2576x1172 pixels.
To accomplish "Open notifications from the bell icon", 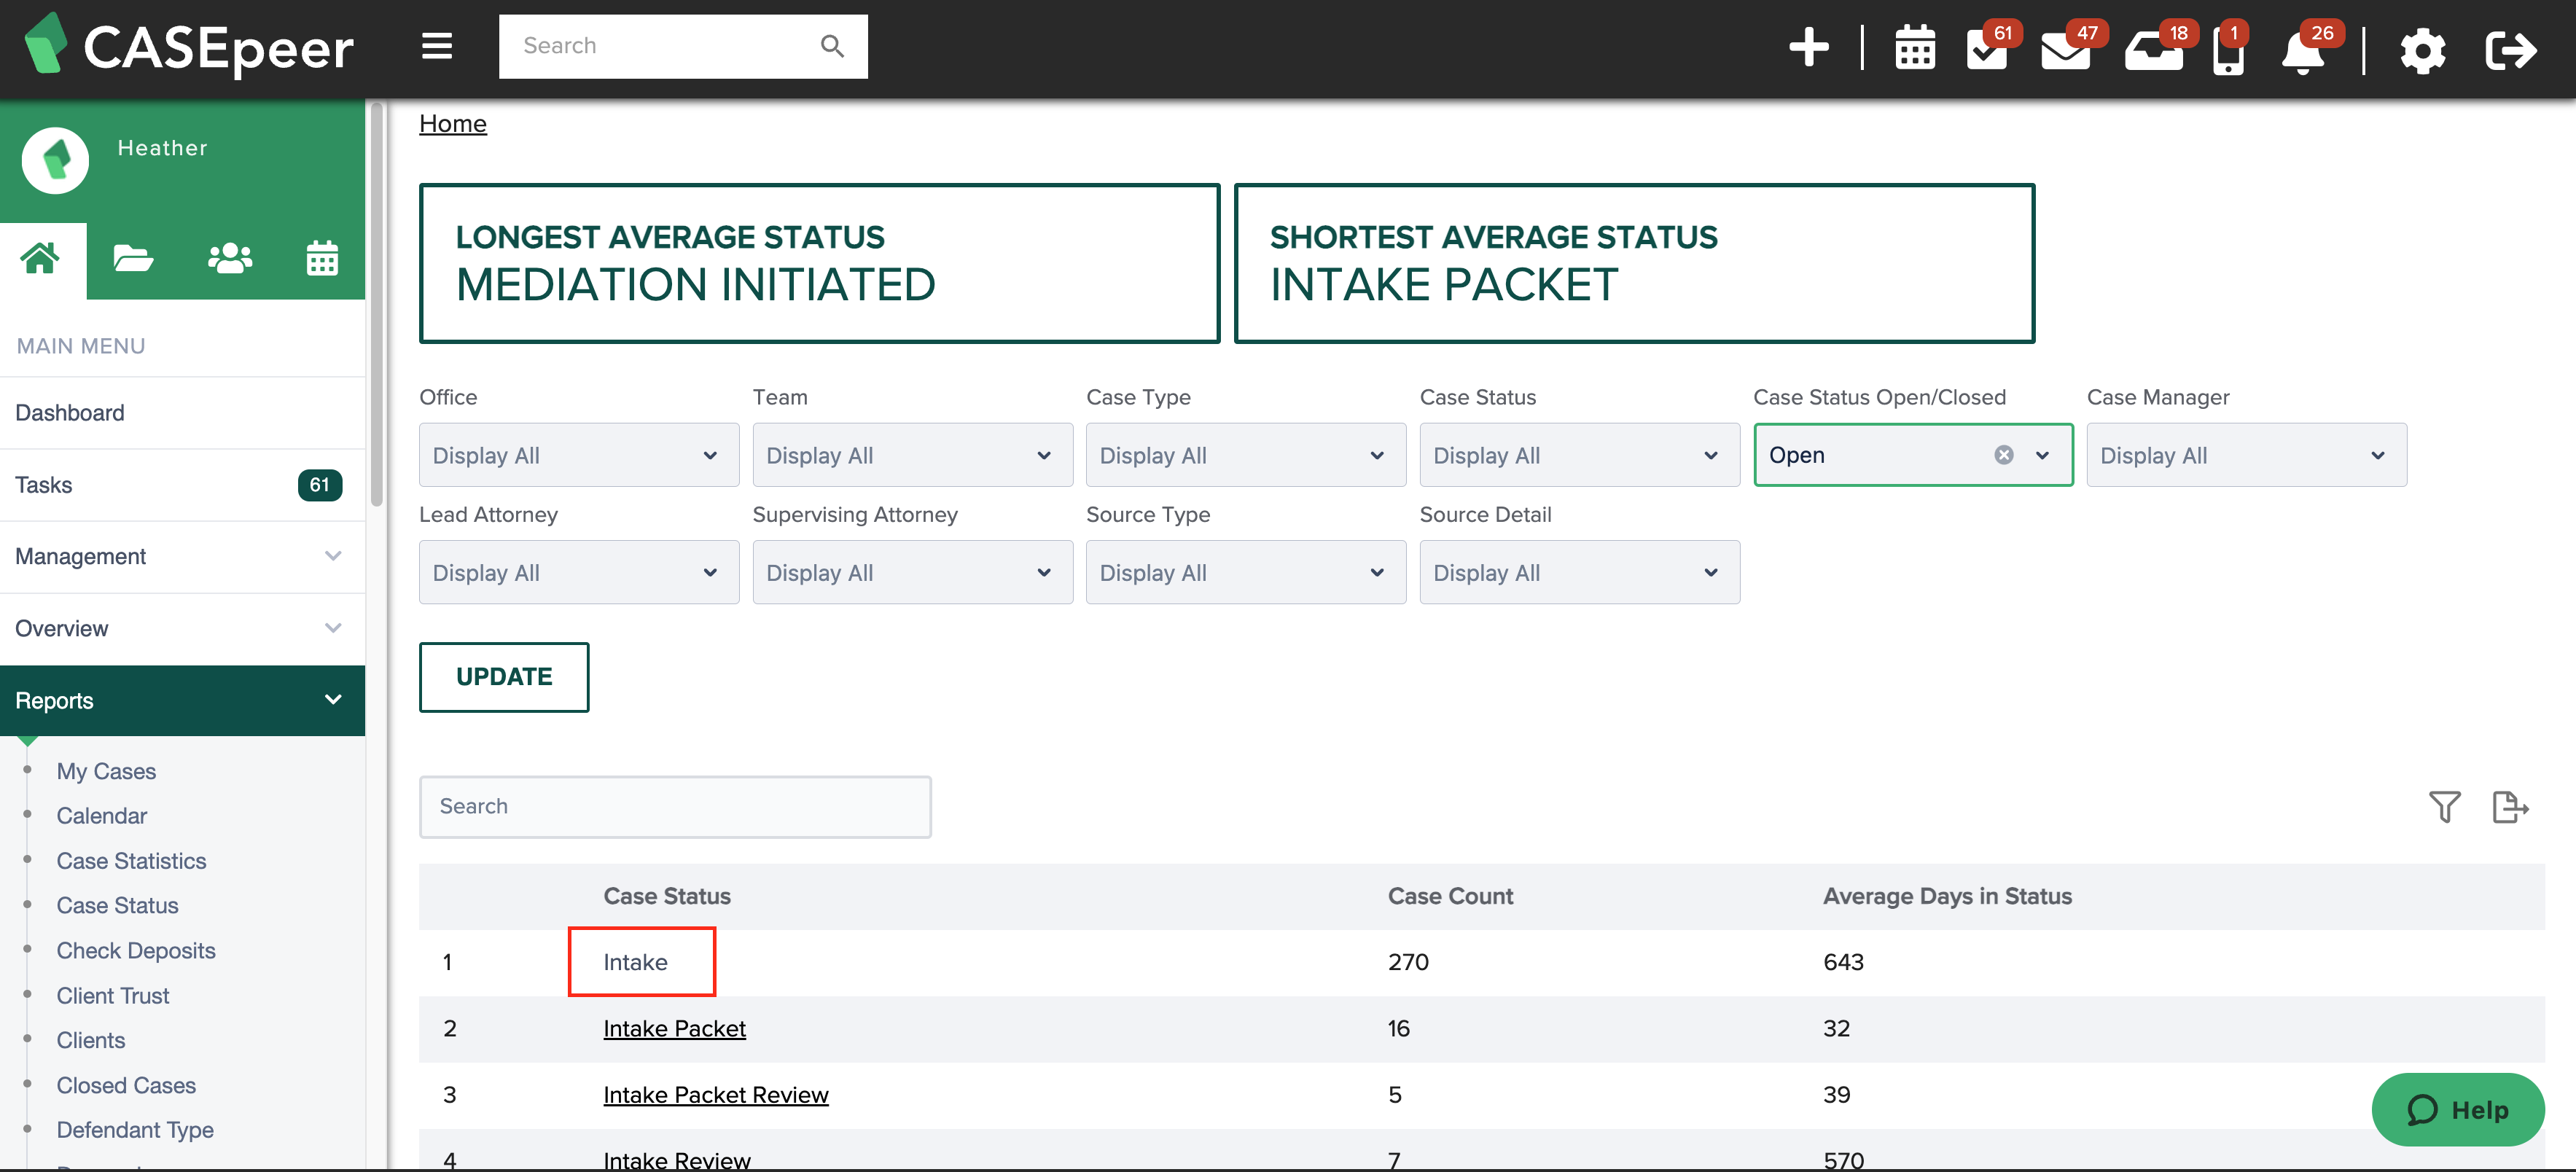I will click(x=2303, y=50).
